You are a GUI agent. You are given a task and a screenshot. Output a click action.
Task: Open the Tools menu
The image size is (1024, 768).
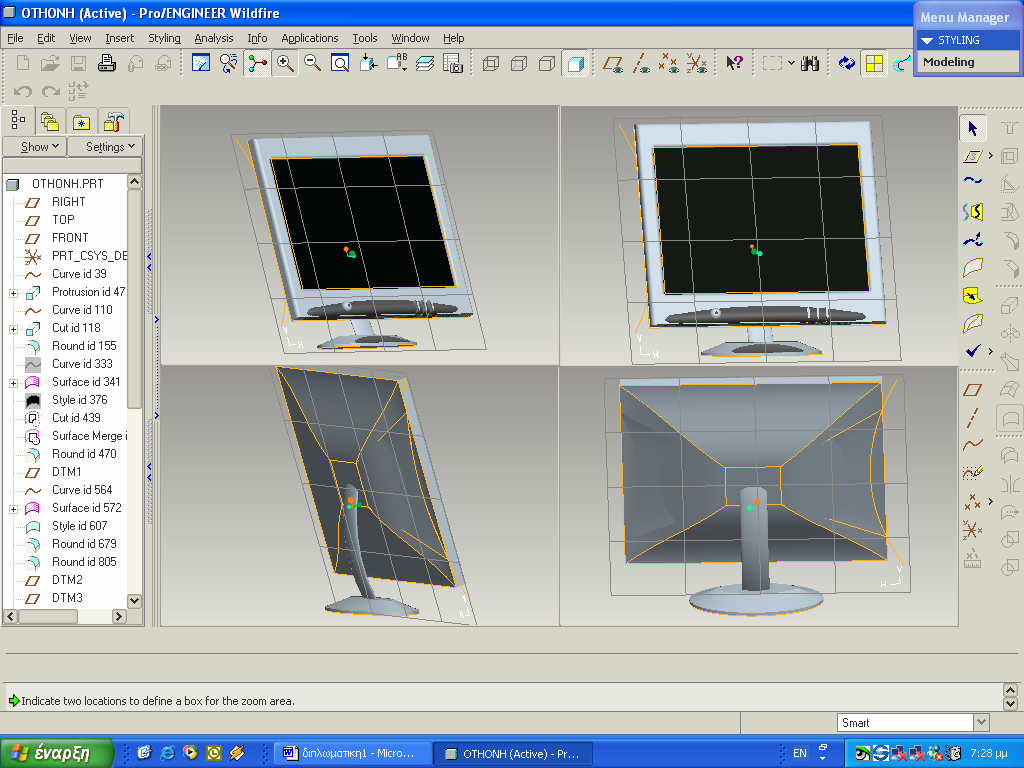click(x=364, y=39)
